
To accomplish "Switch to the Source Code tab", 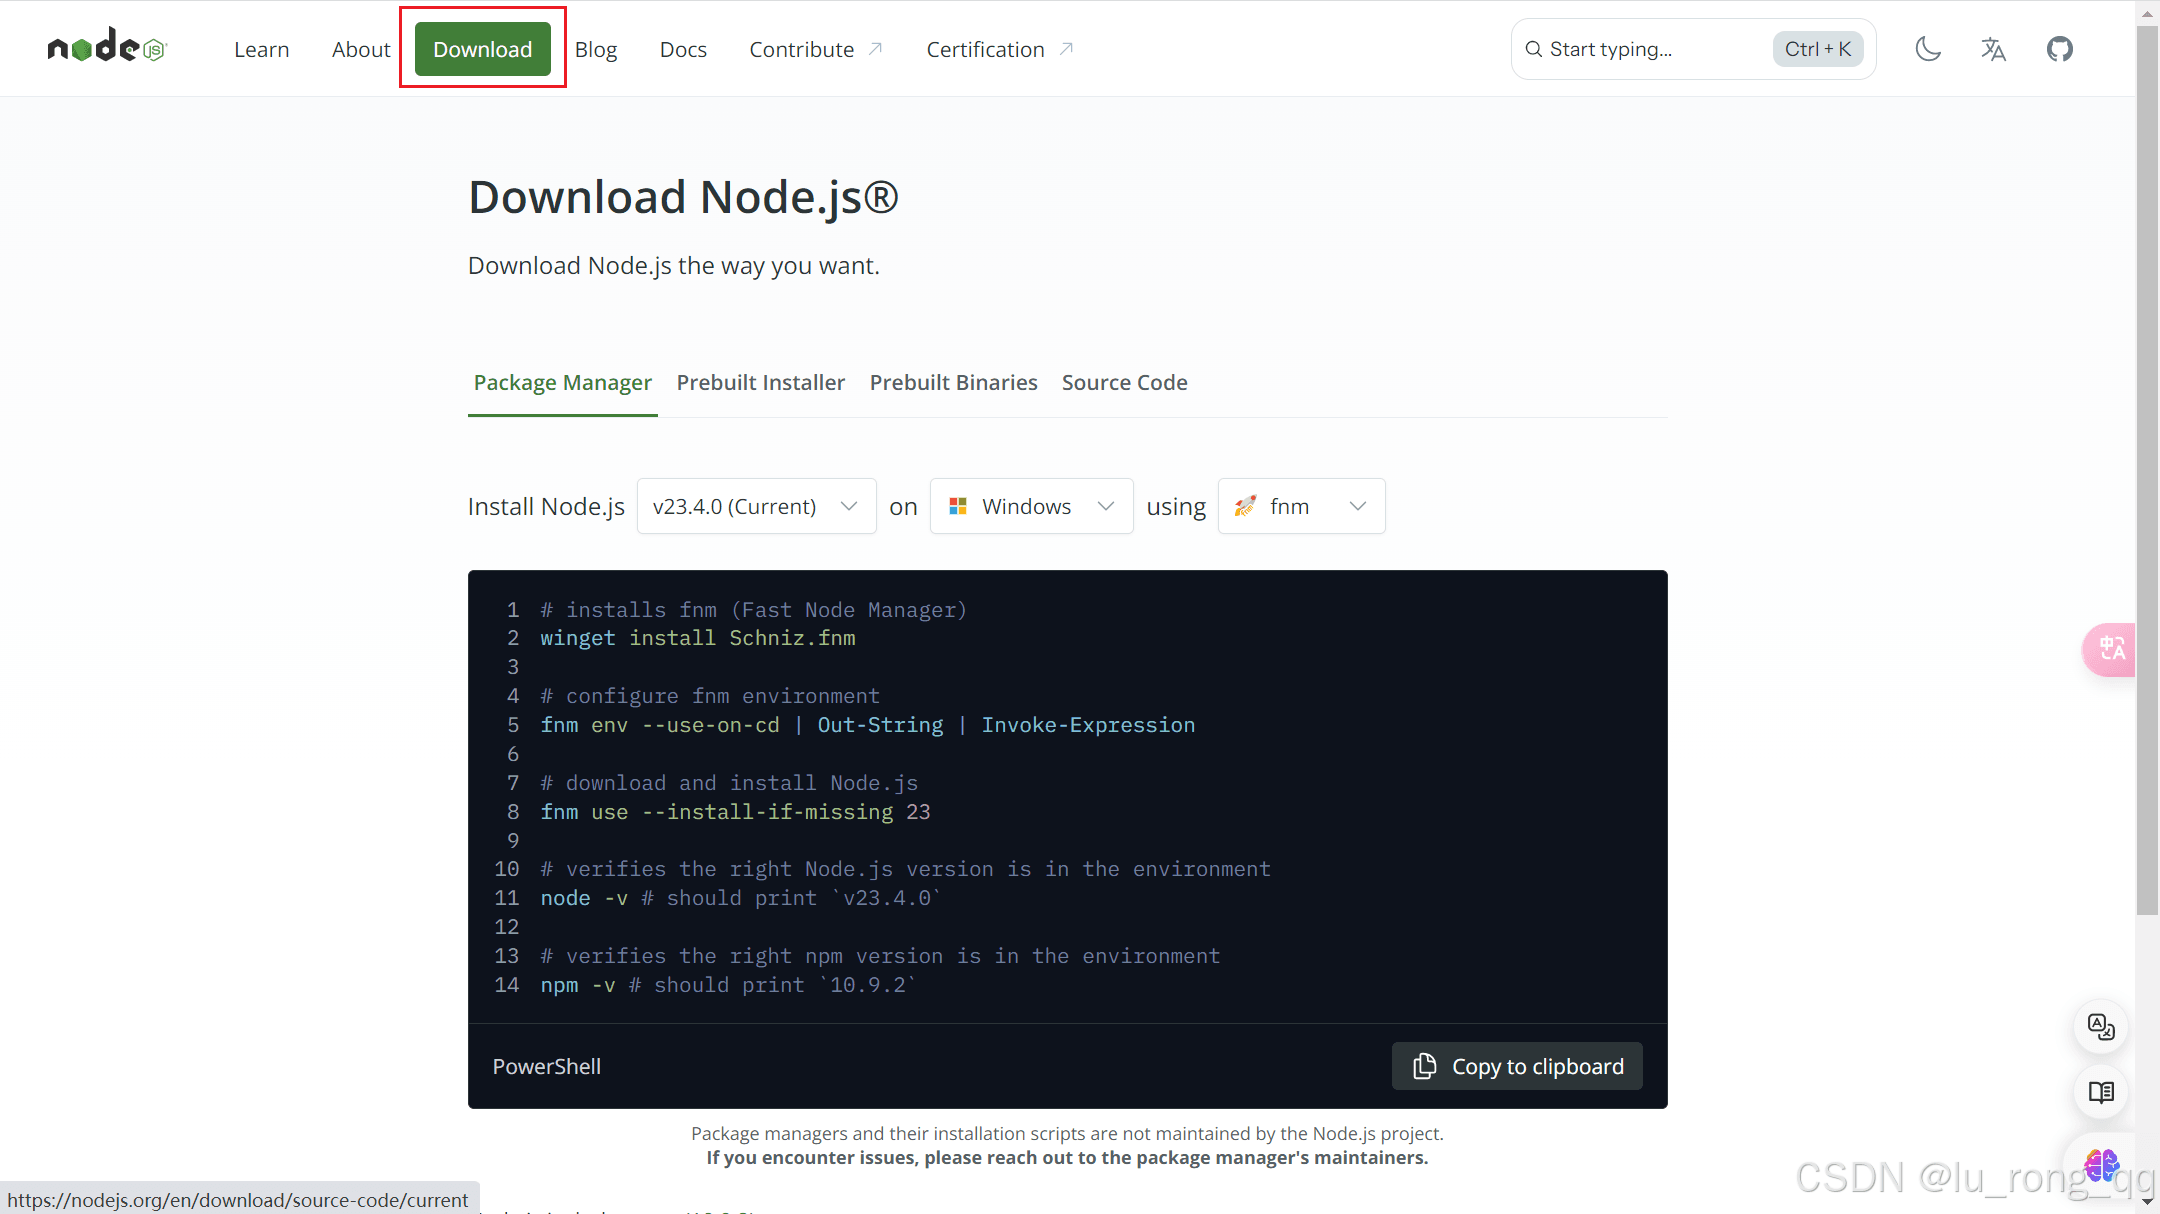I will [1124, 383].
